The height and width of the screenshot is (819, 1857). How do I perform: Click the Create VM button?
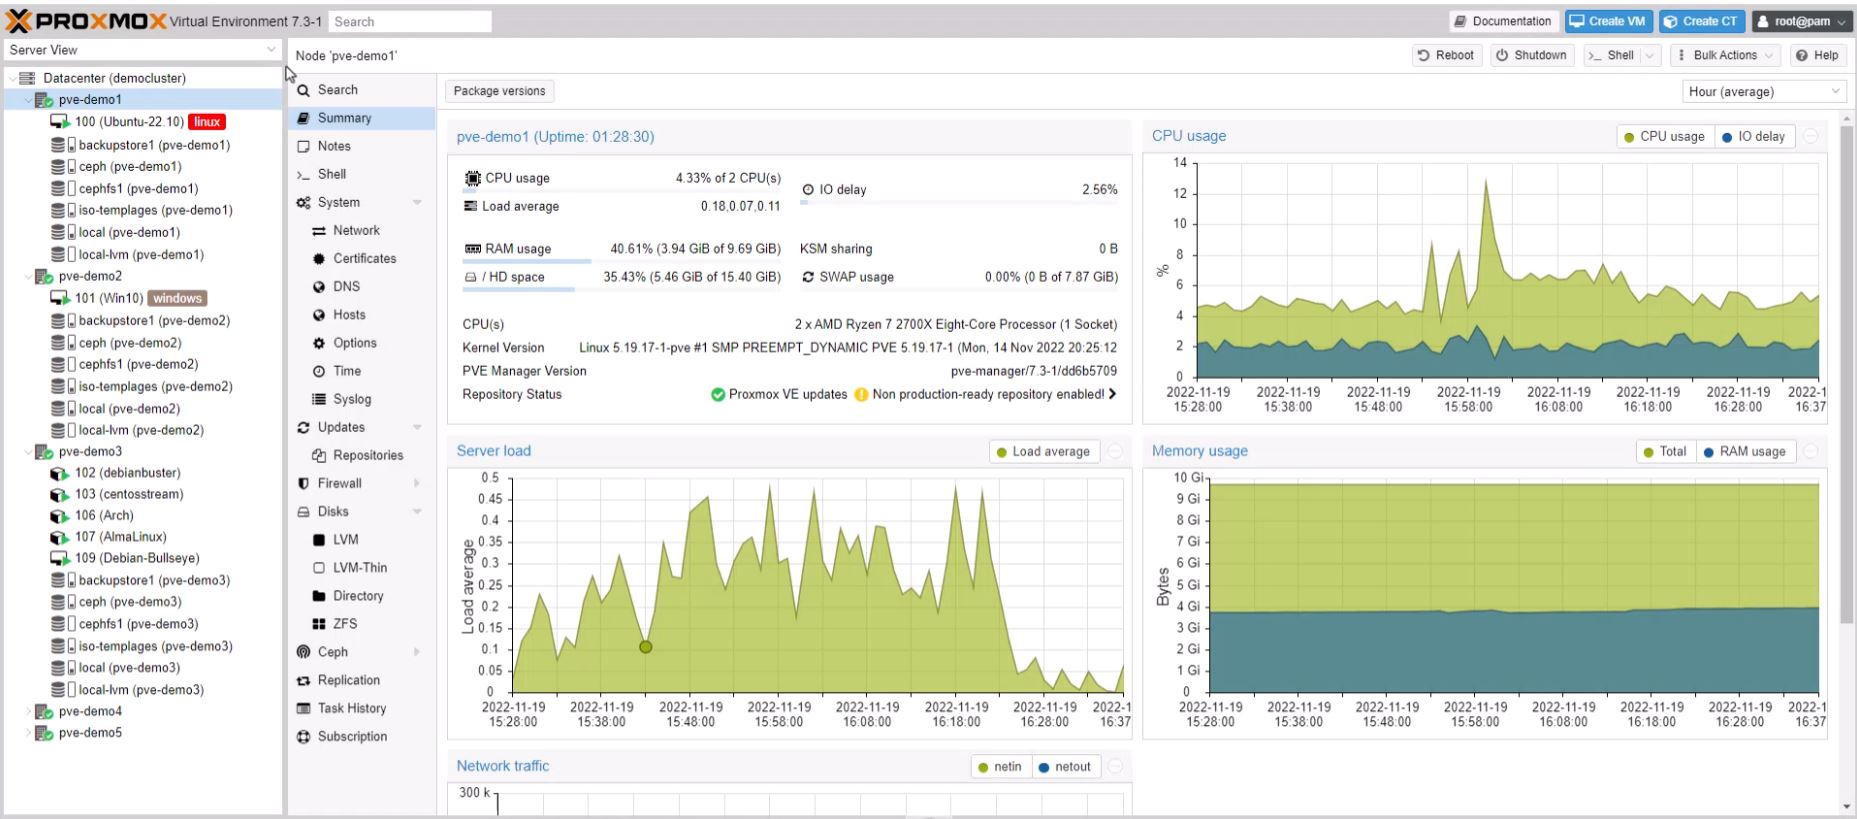(1607, 21)
